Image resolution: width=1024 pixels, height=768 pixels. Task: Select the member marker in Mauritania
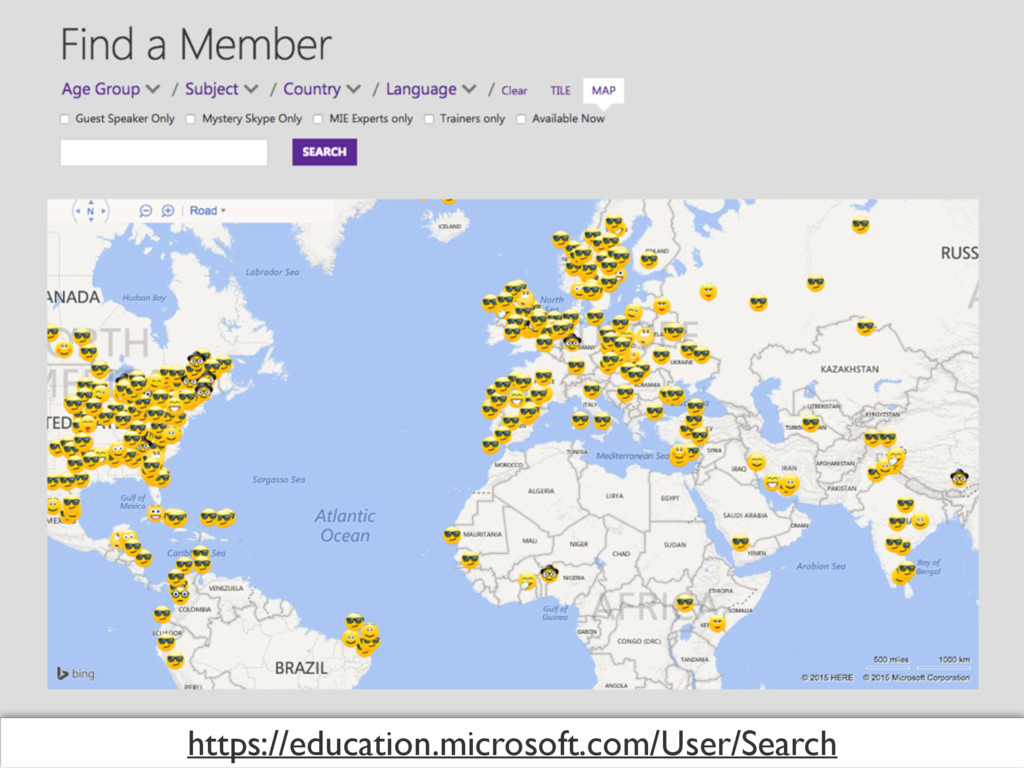coord(452,536)
